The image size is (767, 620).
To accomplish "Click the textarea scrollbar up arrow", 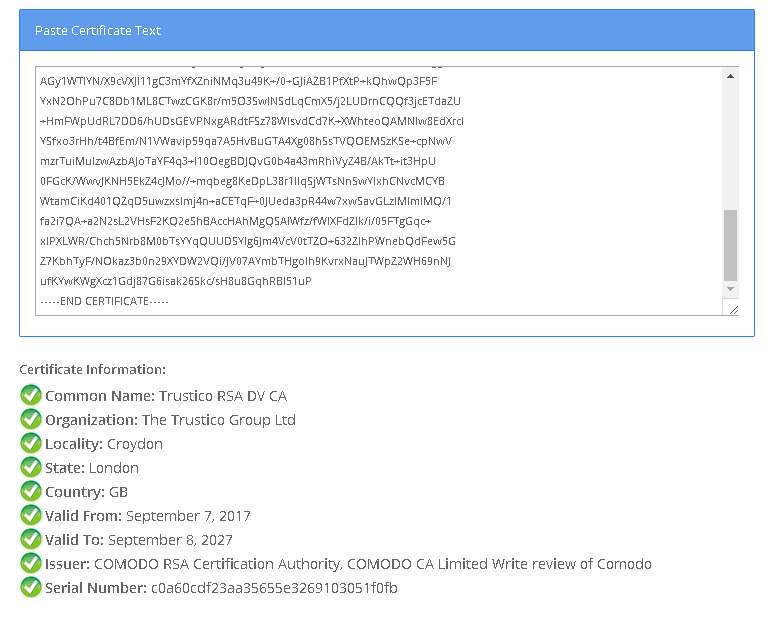I will [730, 76].
